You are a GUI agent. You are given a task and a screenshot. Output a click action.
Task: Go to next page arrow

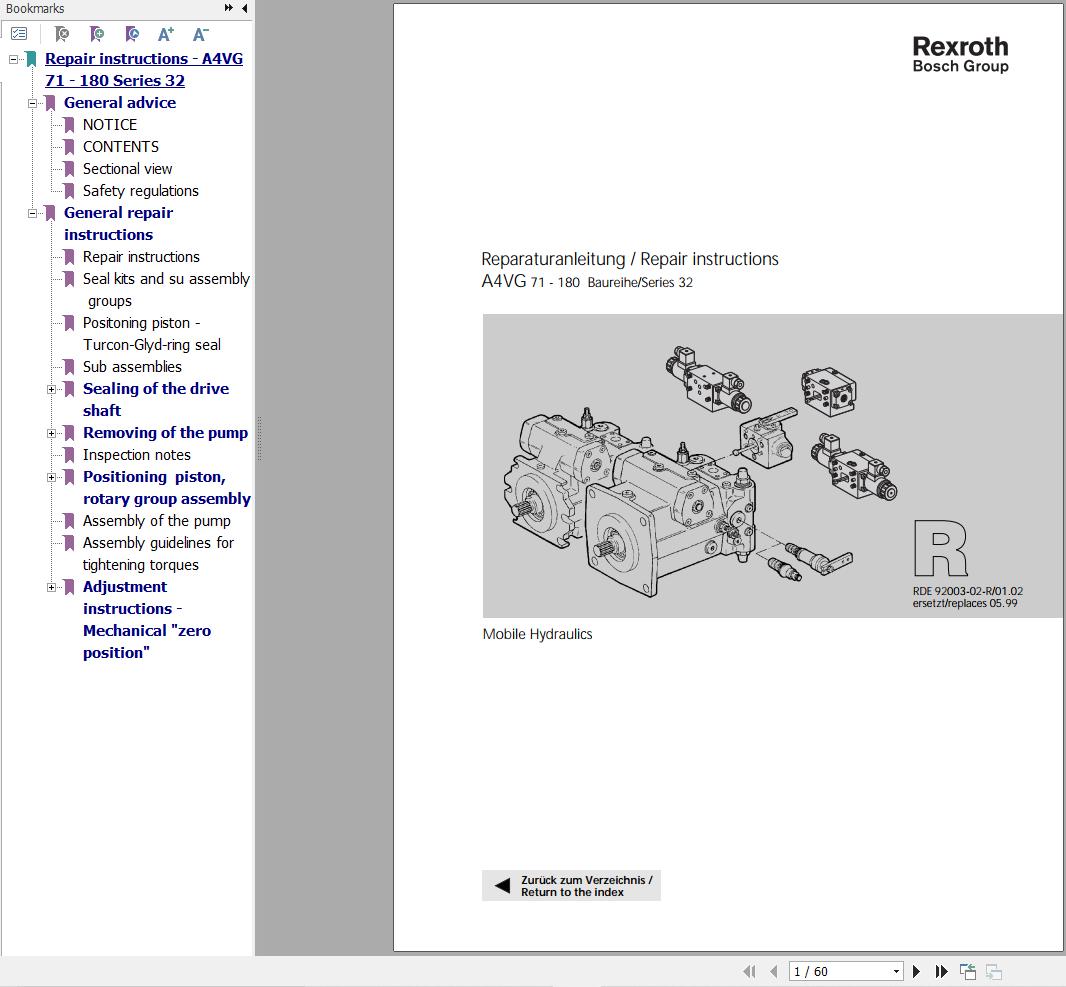tap(916, 971)
